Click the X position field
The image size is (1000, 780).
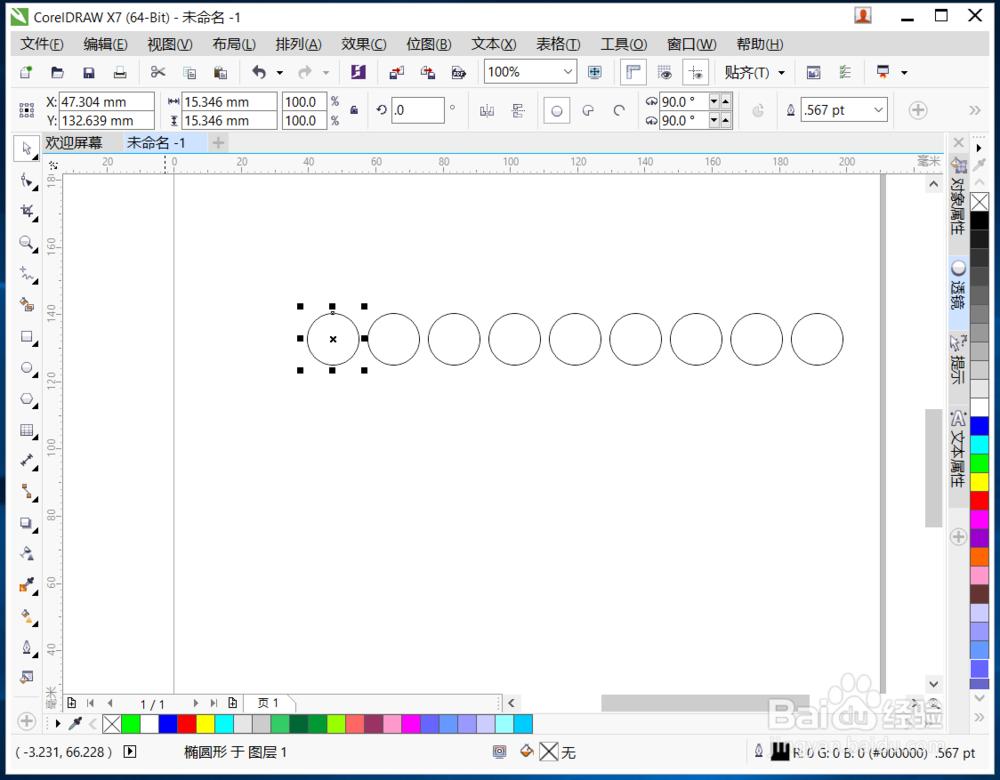pyautogui.click(x=107, y=101)
